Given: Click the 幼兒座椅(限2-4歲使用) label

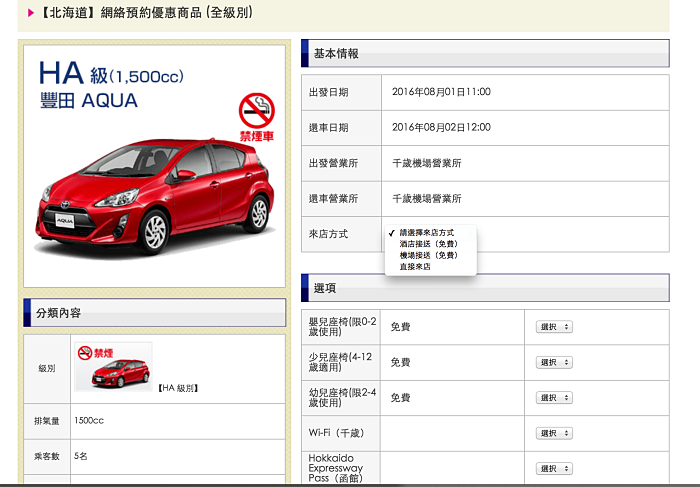Looking at the screenshot, I should click(x=342, y=397).
